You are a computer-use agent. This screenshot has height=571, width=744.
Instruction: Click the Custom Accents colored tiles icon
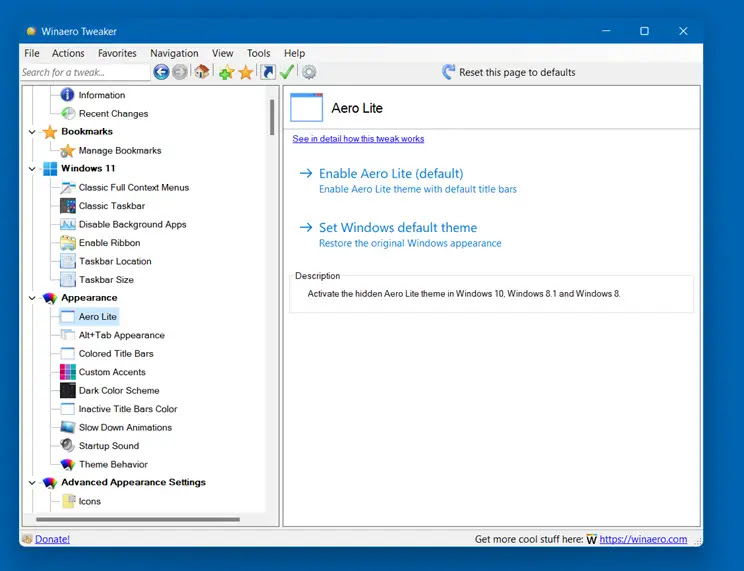tap(68, 372)
